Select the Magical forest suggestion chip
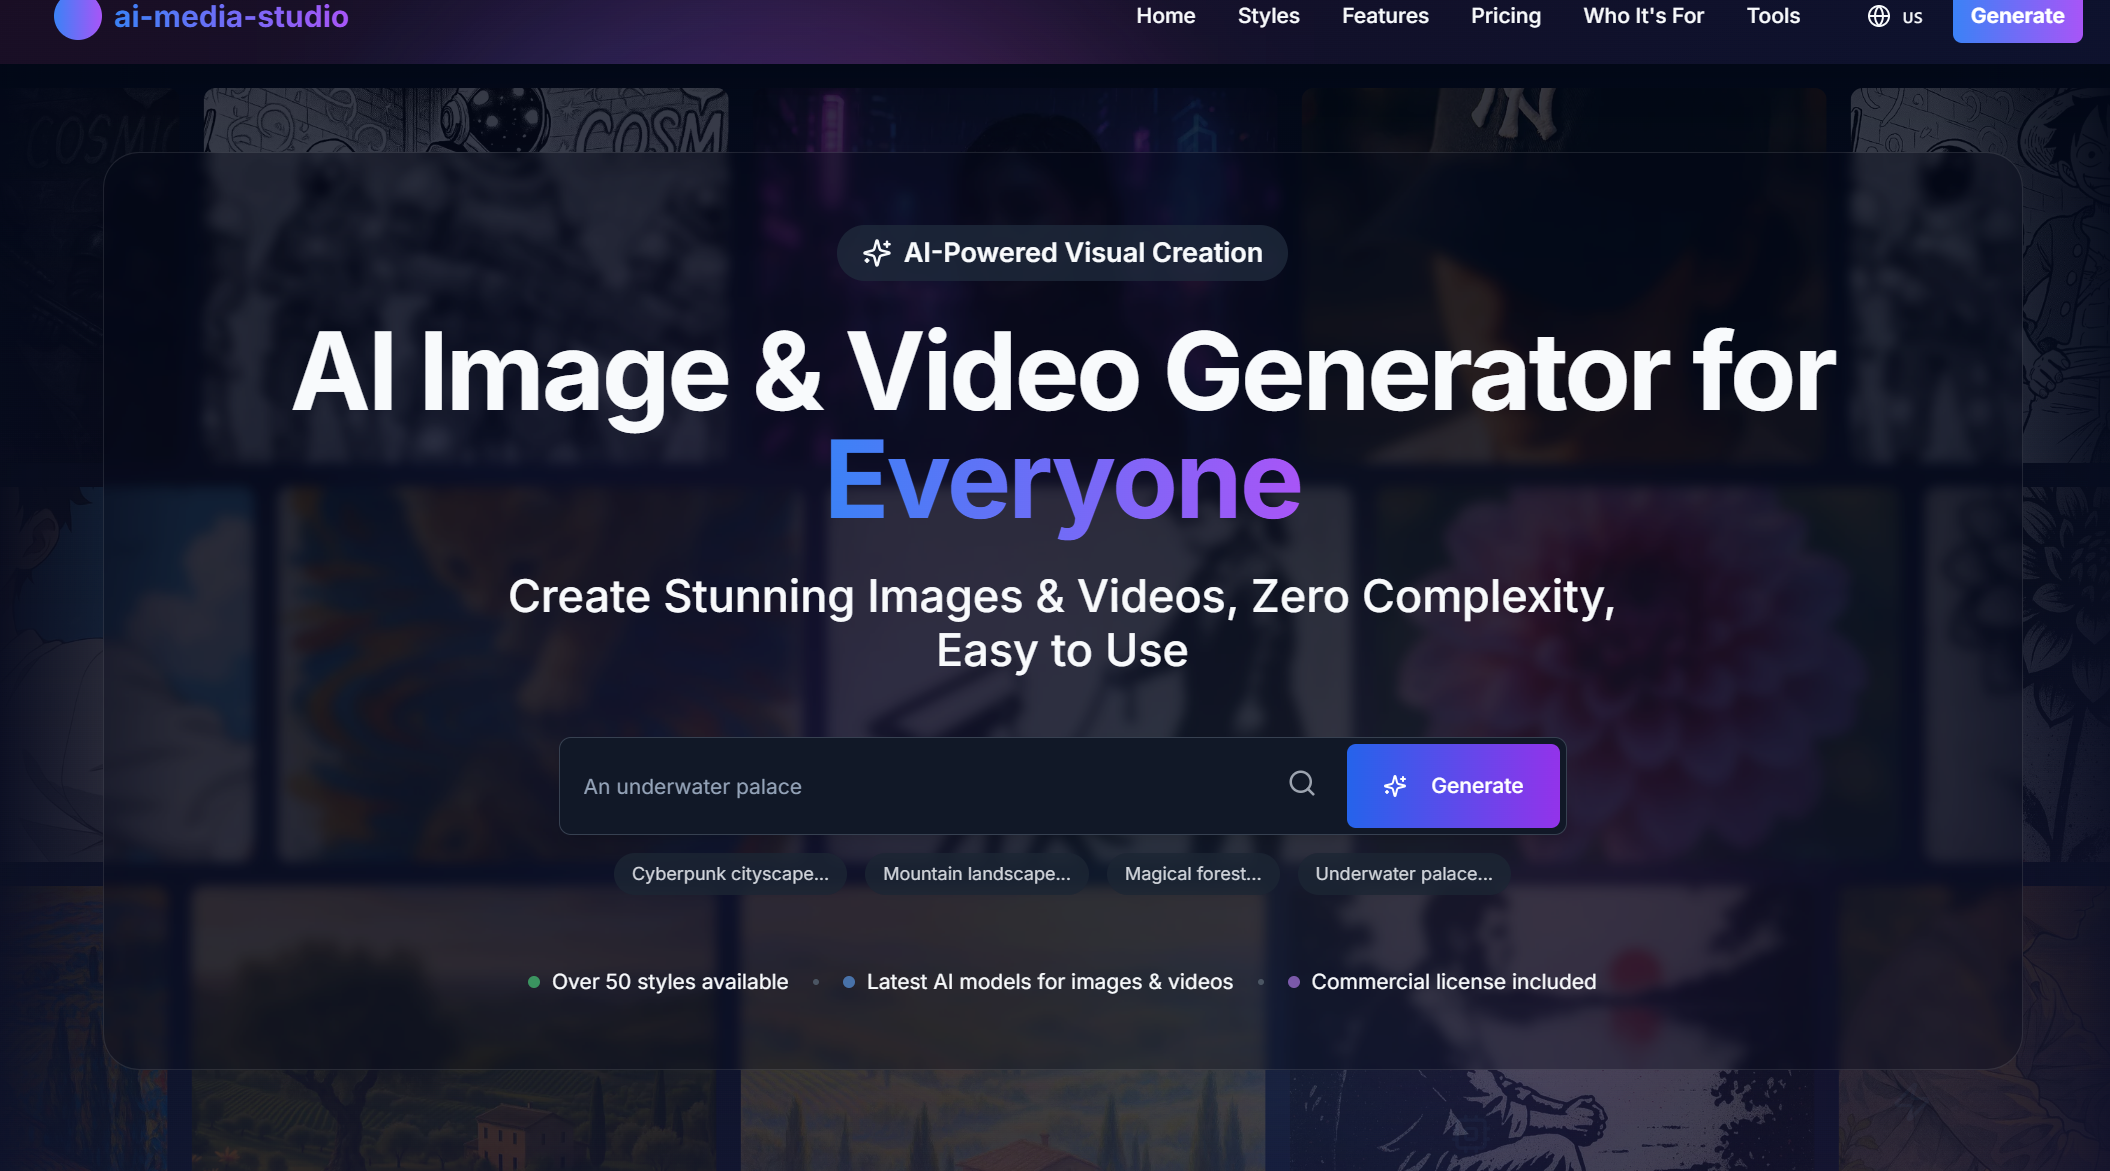The width and height of the screenshot is (2110, 1171). [1192, 874]
